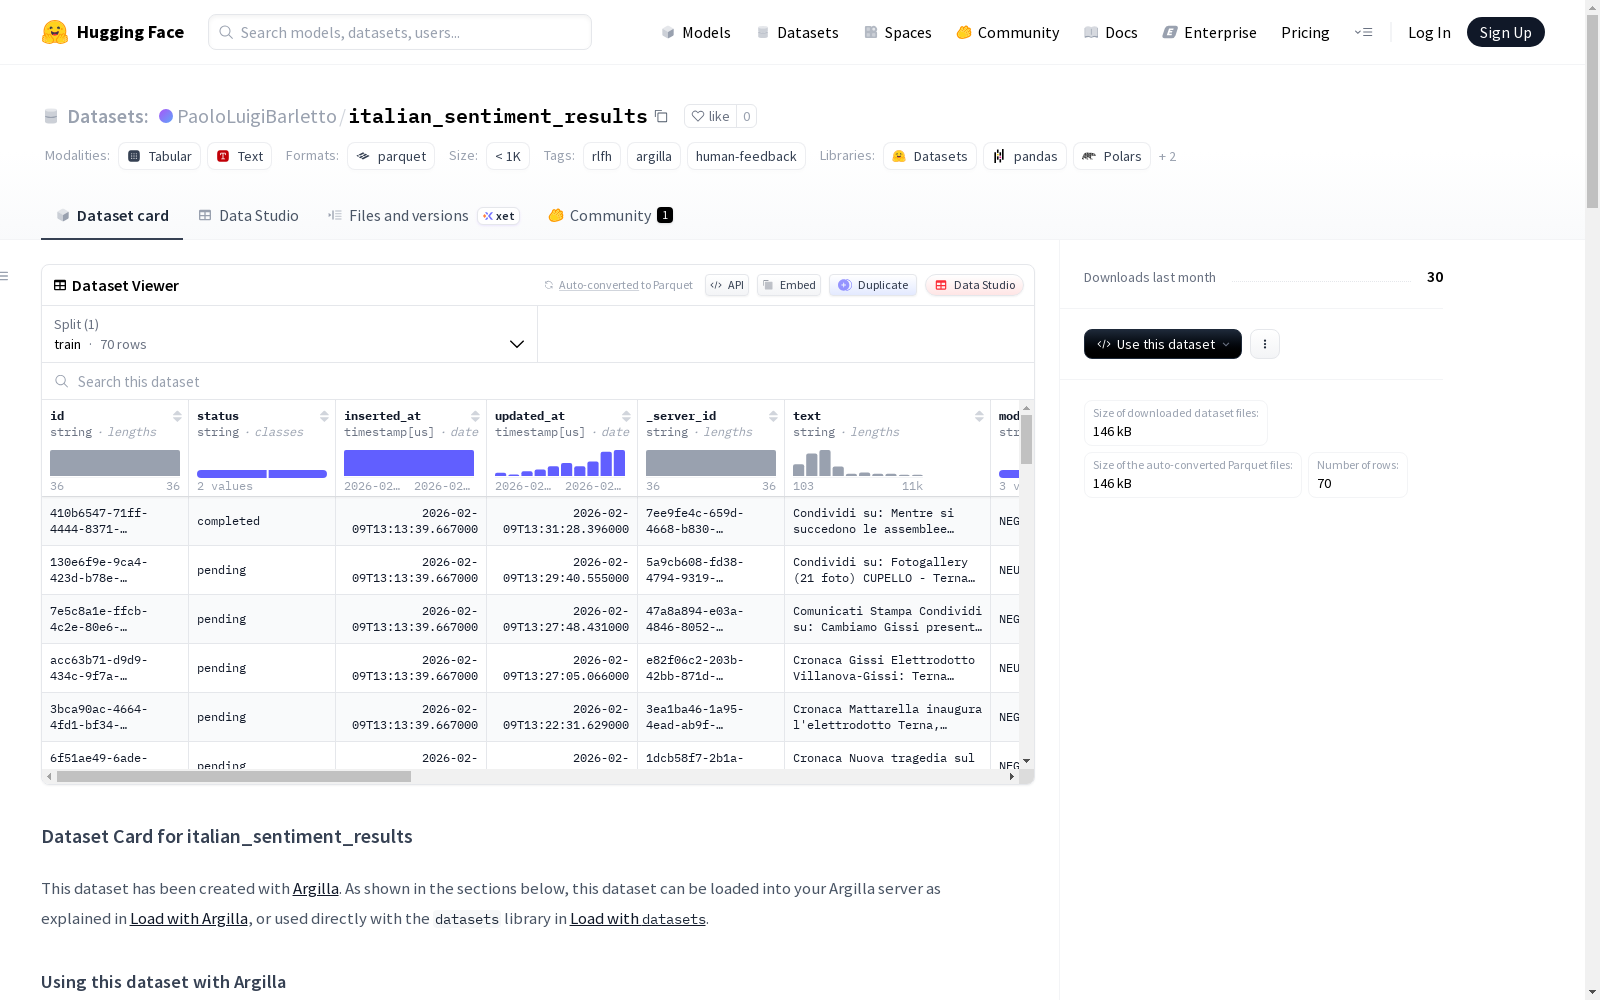Open Community in top navigation
Image resolution: width=1600 pixels, height=1000 pixels.
click(1008, 32)
